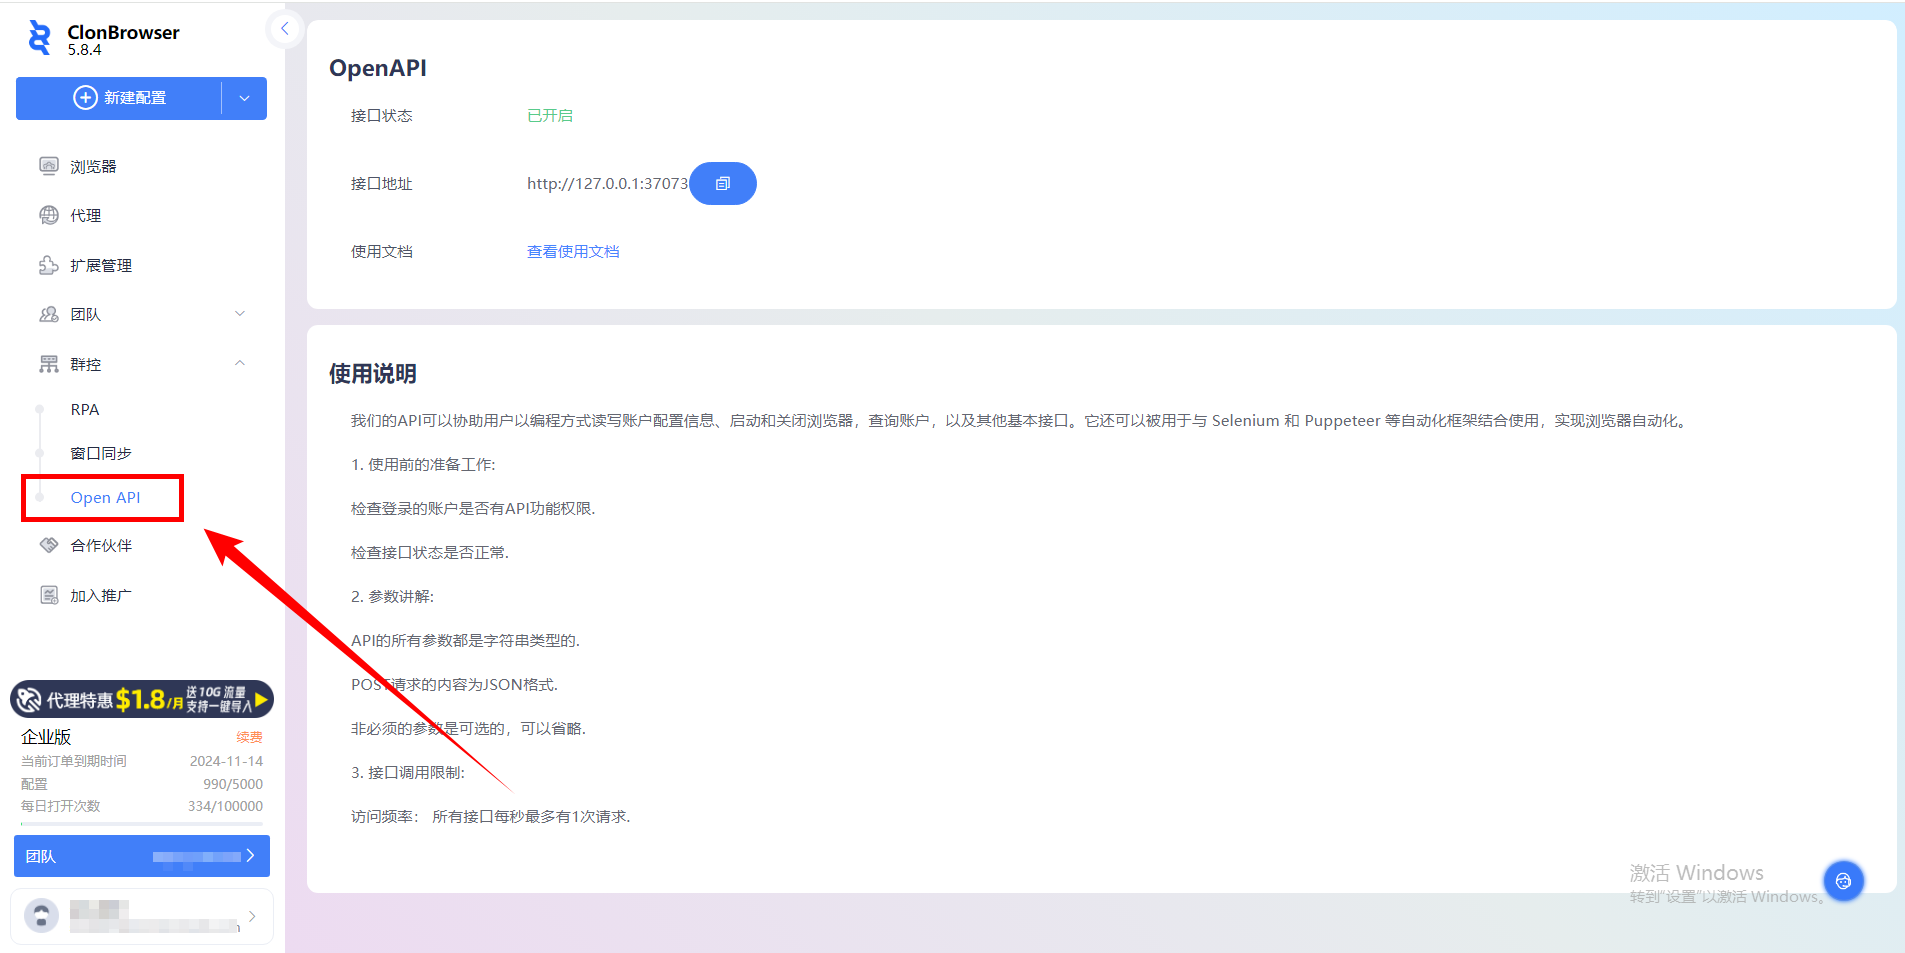
Task: Click the new configuration button
Action: coord(120,98)
